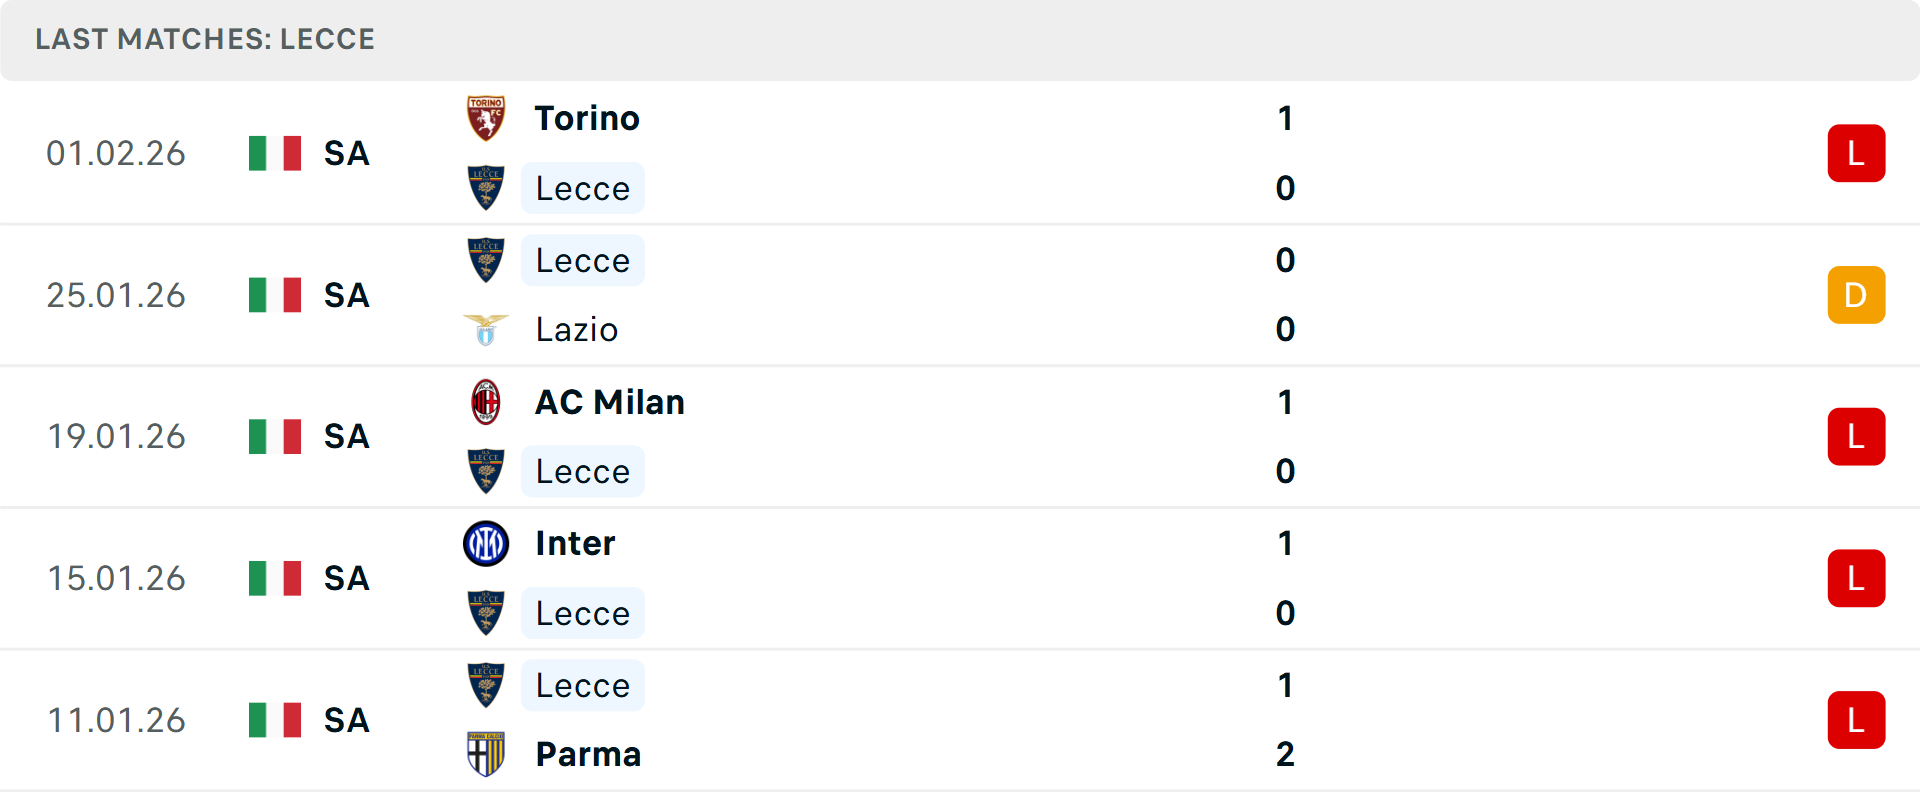This screenshot has height=792, width=1920.
Task: Click the 19.01.26 match date
Action: coord(117,437)
